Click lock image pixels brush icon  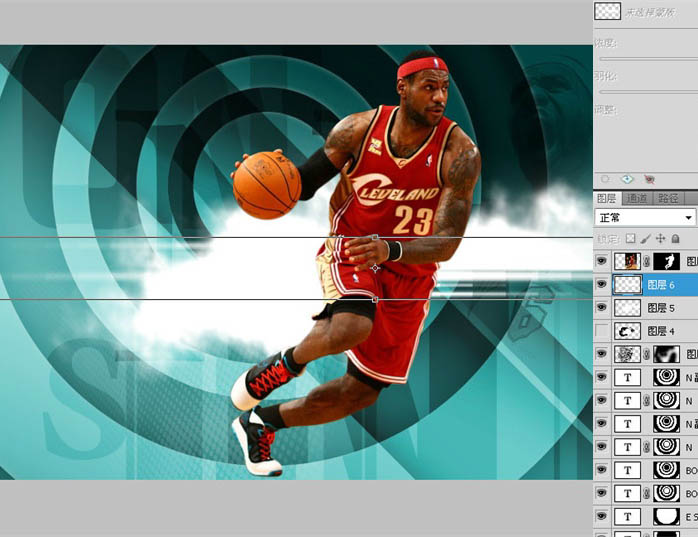645,239
